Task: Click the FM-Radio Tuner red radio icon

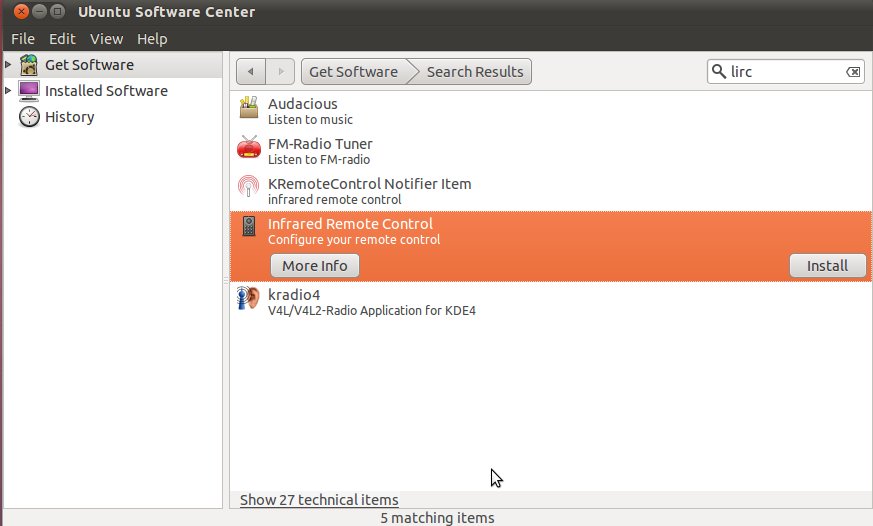Action: (249, 148)
